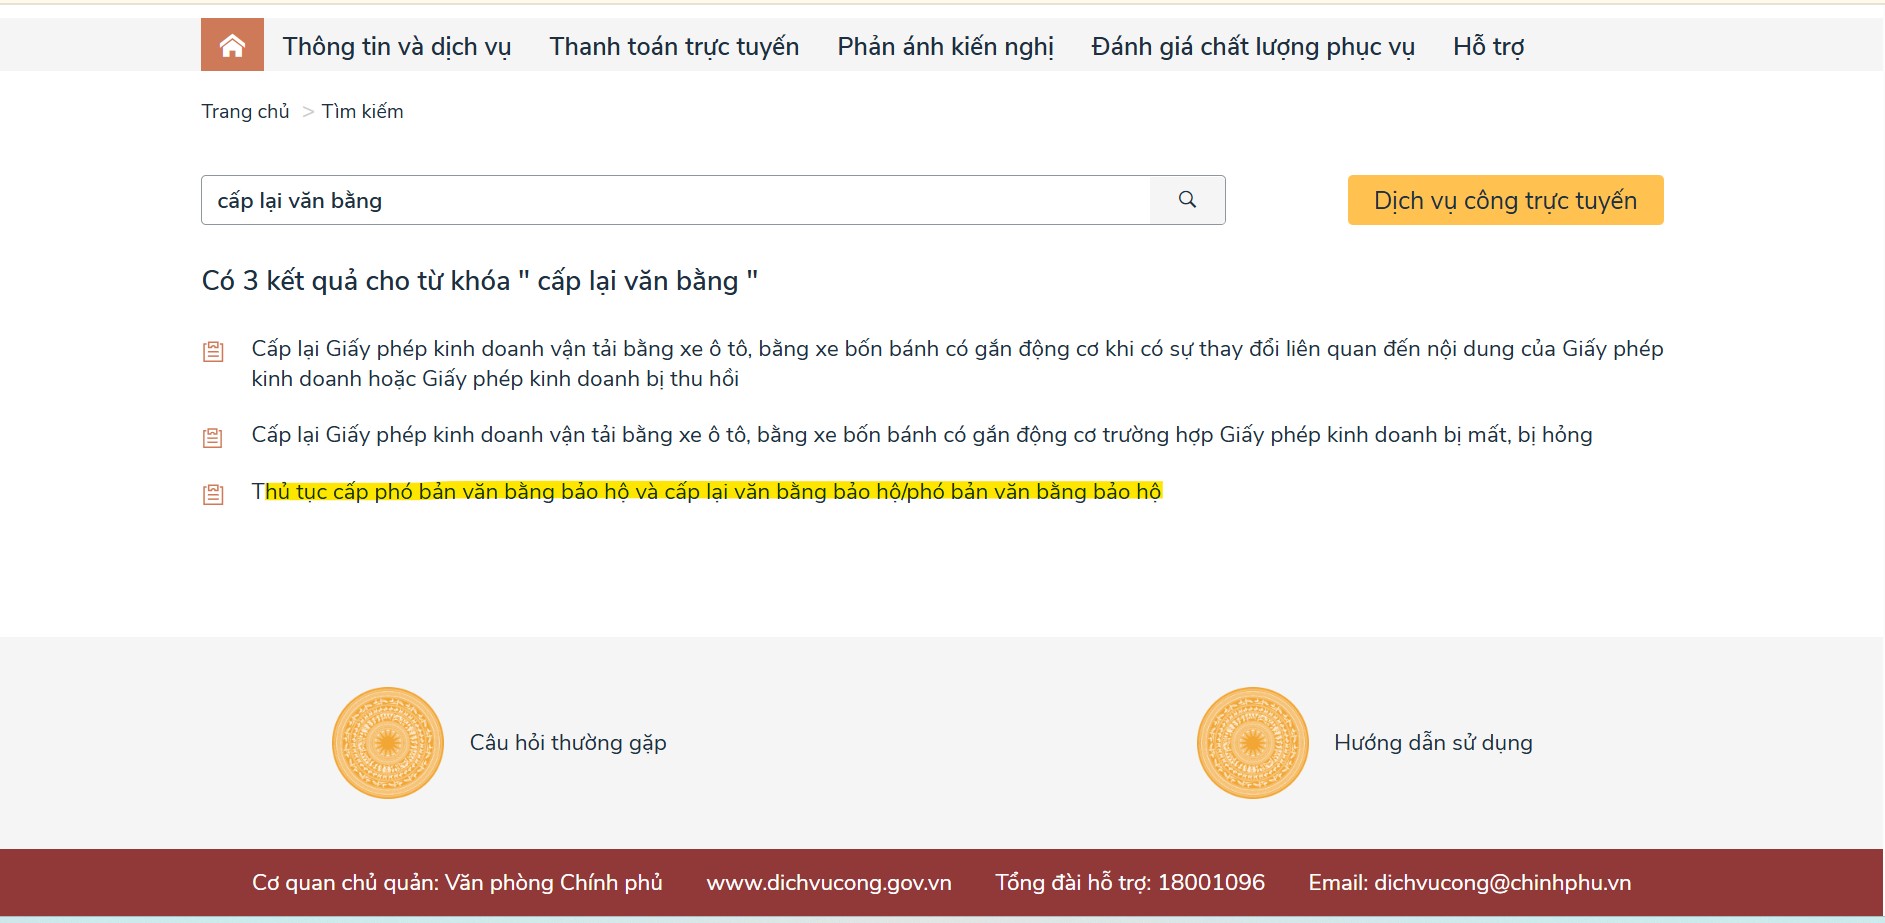Screen dimensions: 1885x923
Task: Open result about Giấy phép bị mất, bị hỏng
Action: [x=921, y=435]
